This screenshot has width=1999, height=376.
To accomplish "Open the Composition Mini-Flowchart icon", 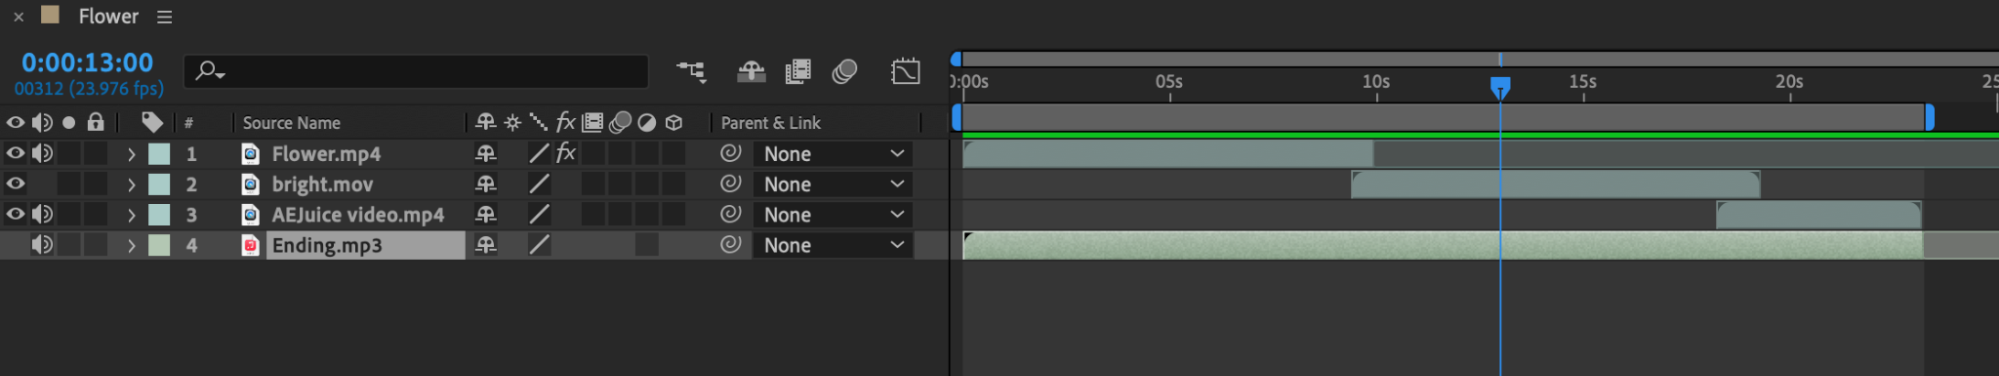I will tap(690, 71).
